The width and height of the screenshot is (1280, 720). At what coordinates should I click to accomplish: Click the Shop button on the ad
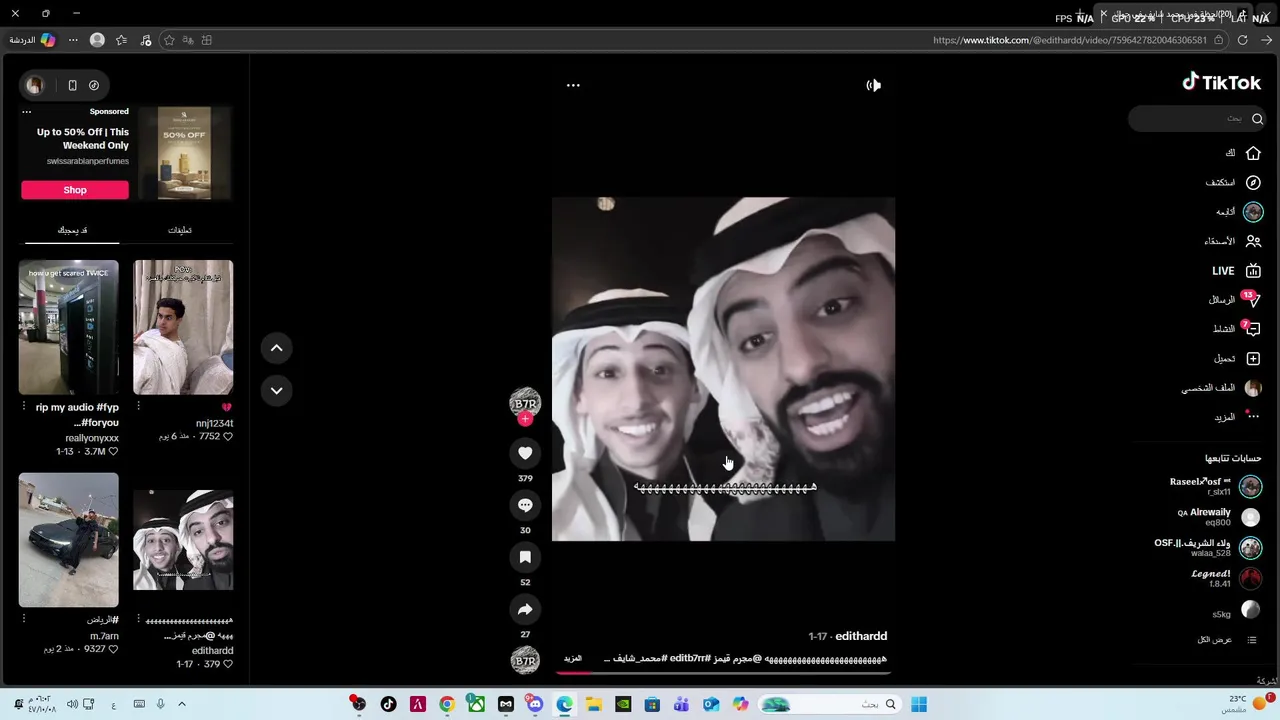pos(75,190)
